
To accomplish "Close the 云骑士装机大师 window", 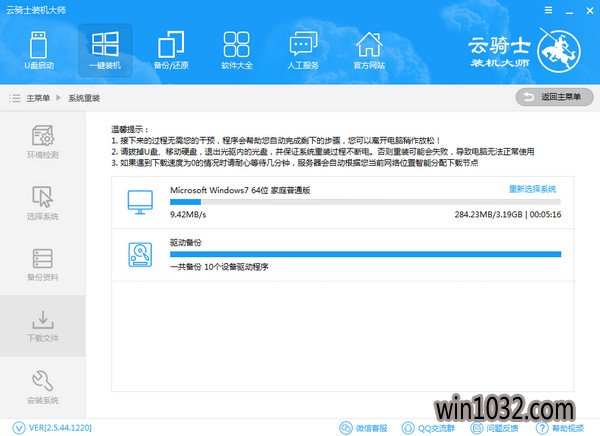I will [x=590, y=11].
